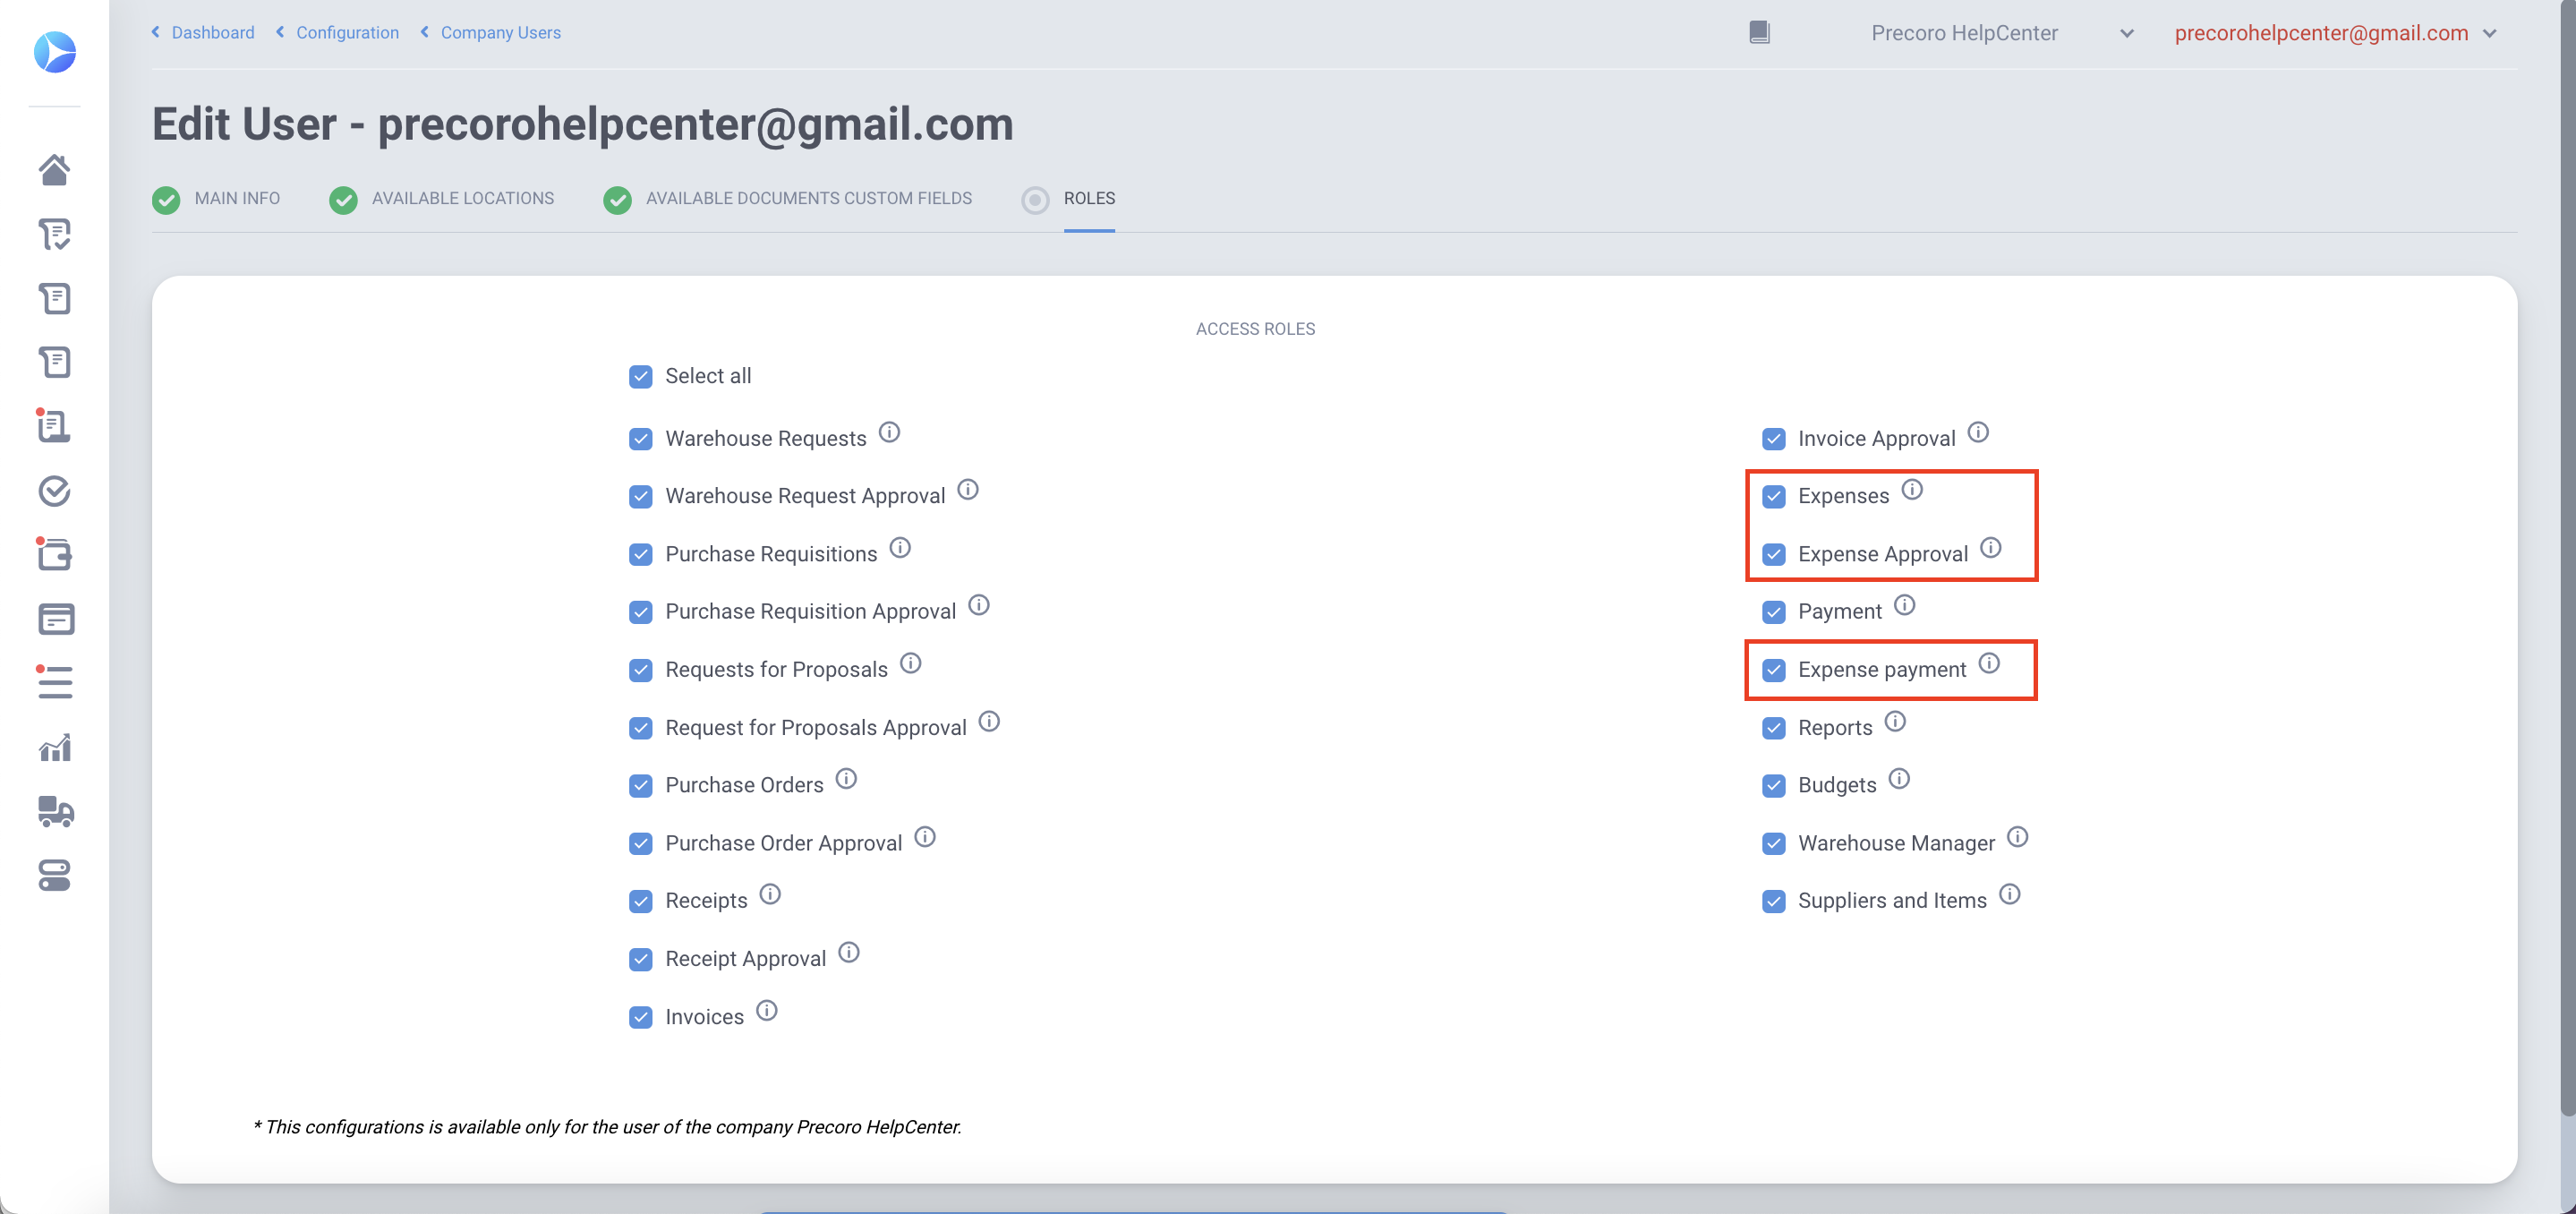The image size is (2576, 1214).
Task: Open the circled checkmark approval sidebar icon
Action: 54,491
